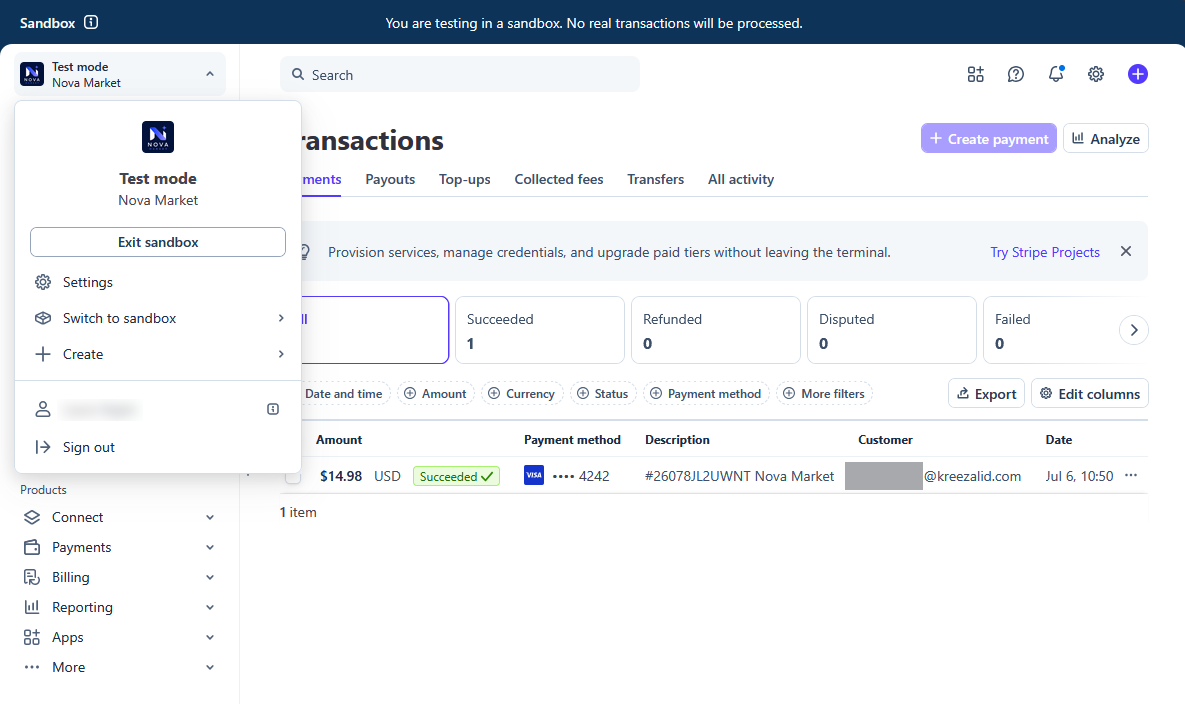
Task: Dismiss the Stripe Projects banner
Action: coord(1125,252)
